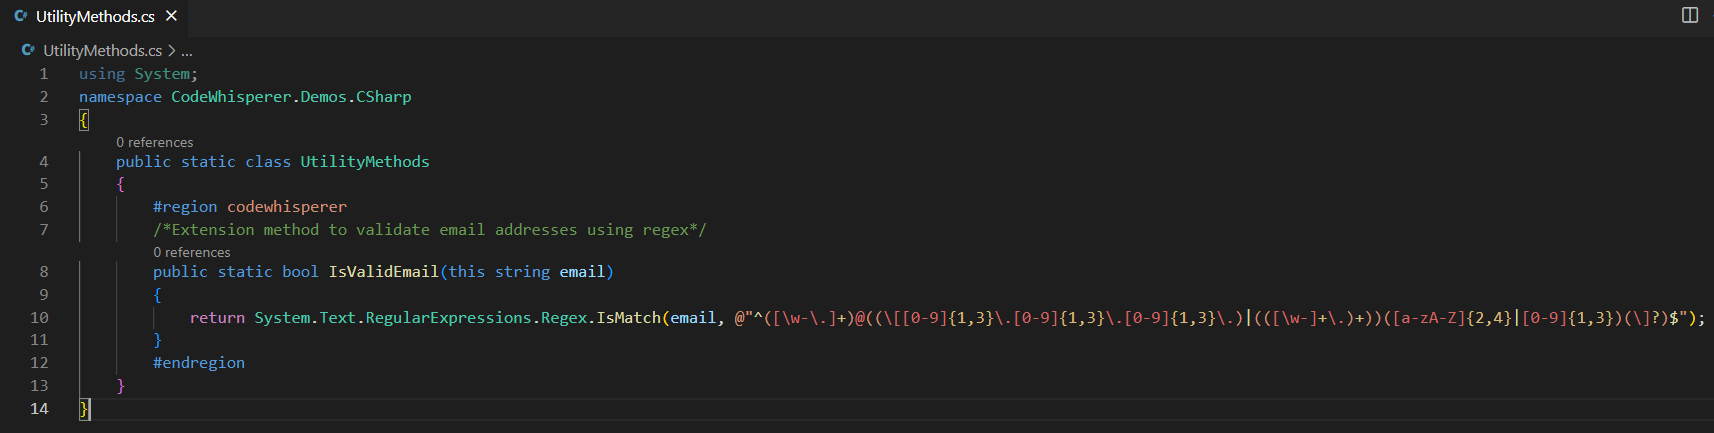Click the #endregion directive
The width and height of the screenshot is (1714, 433).
(198, 362)
